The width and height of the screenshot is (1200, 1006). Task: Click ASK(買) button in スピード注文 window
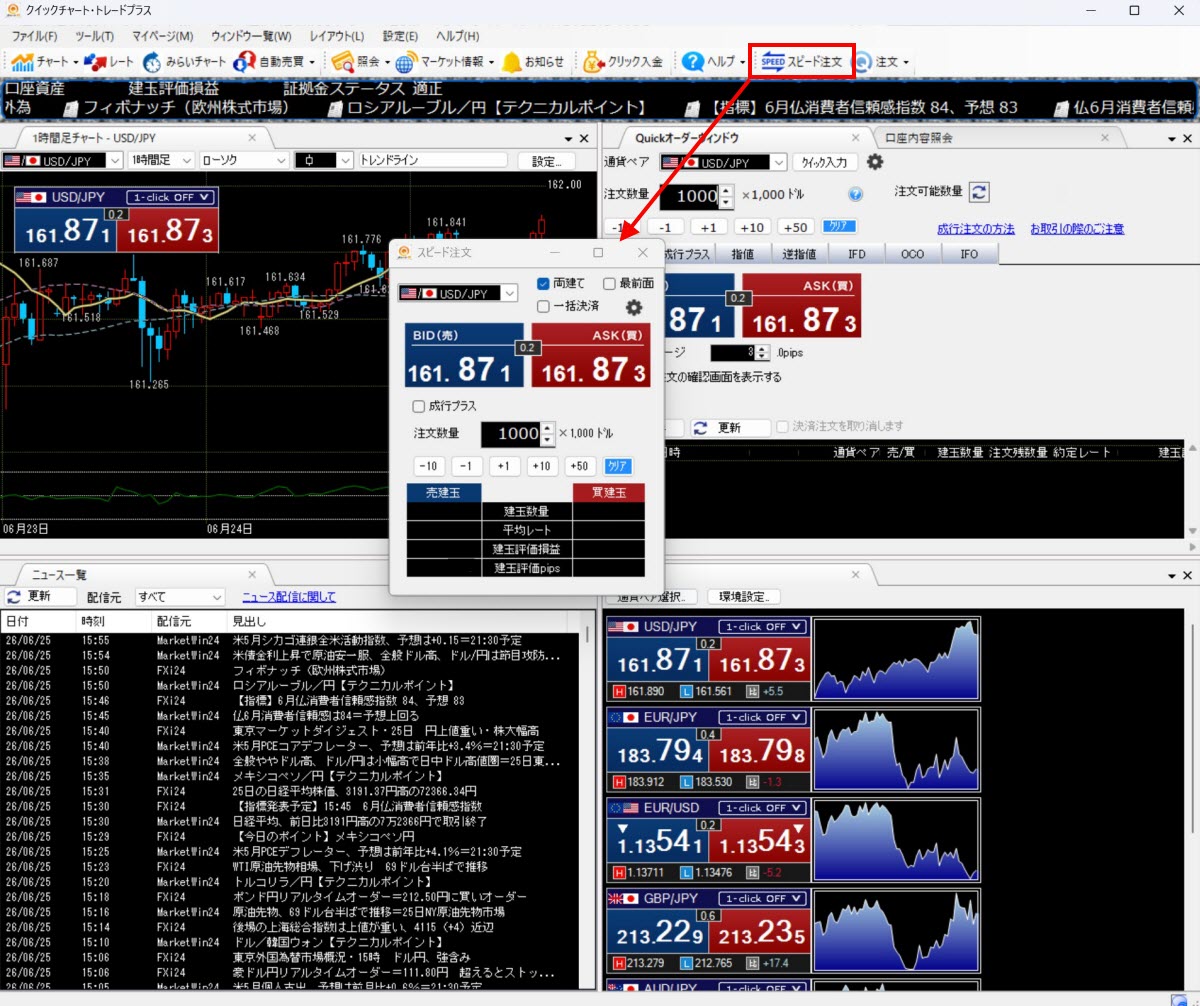pyautogui.click(x=591, y=355)
